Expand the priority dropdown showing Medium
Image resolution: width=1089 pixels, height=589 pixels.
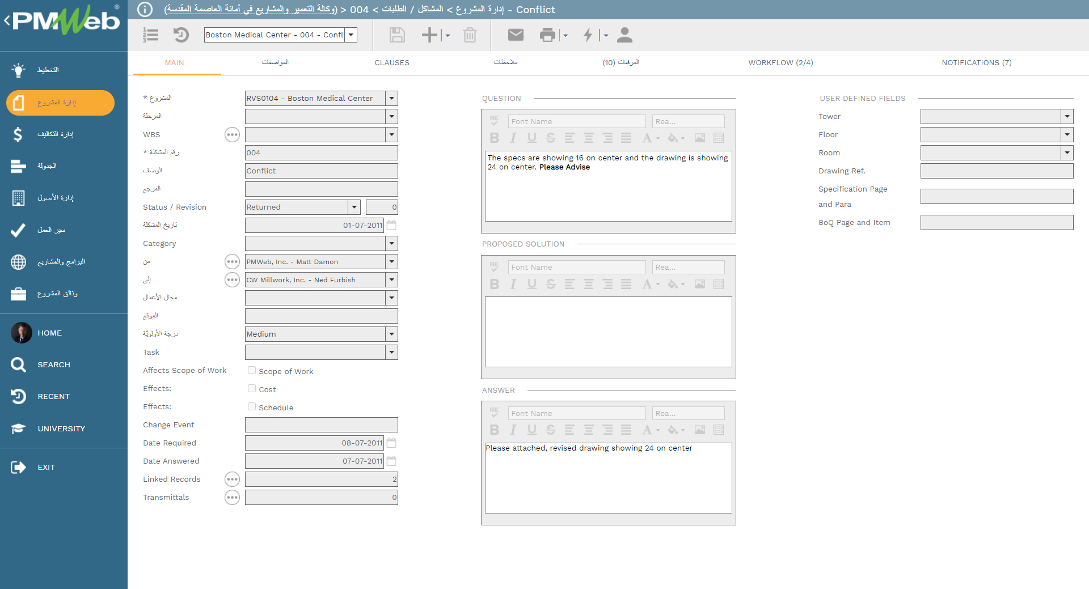click(392, 334)
